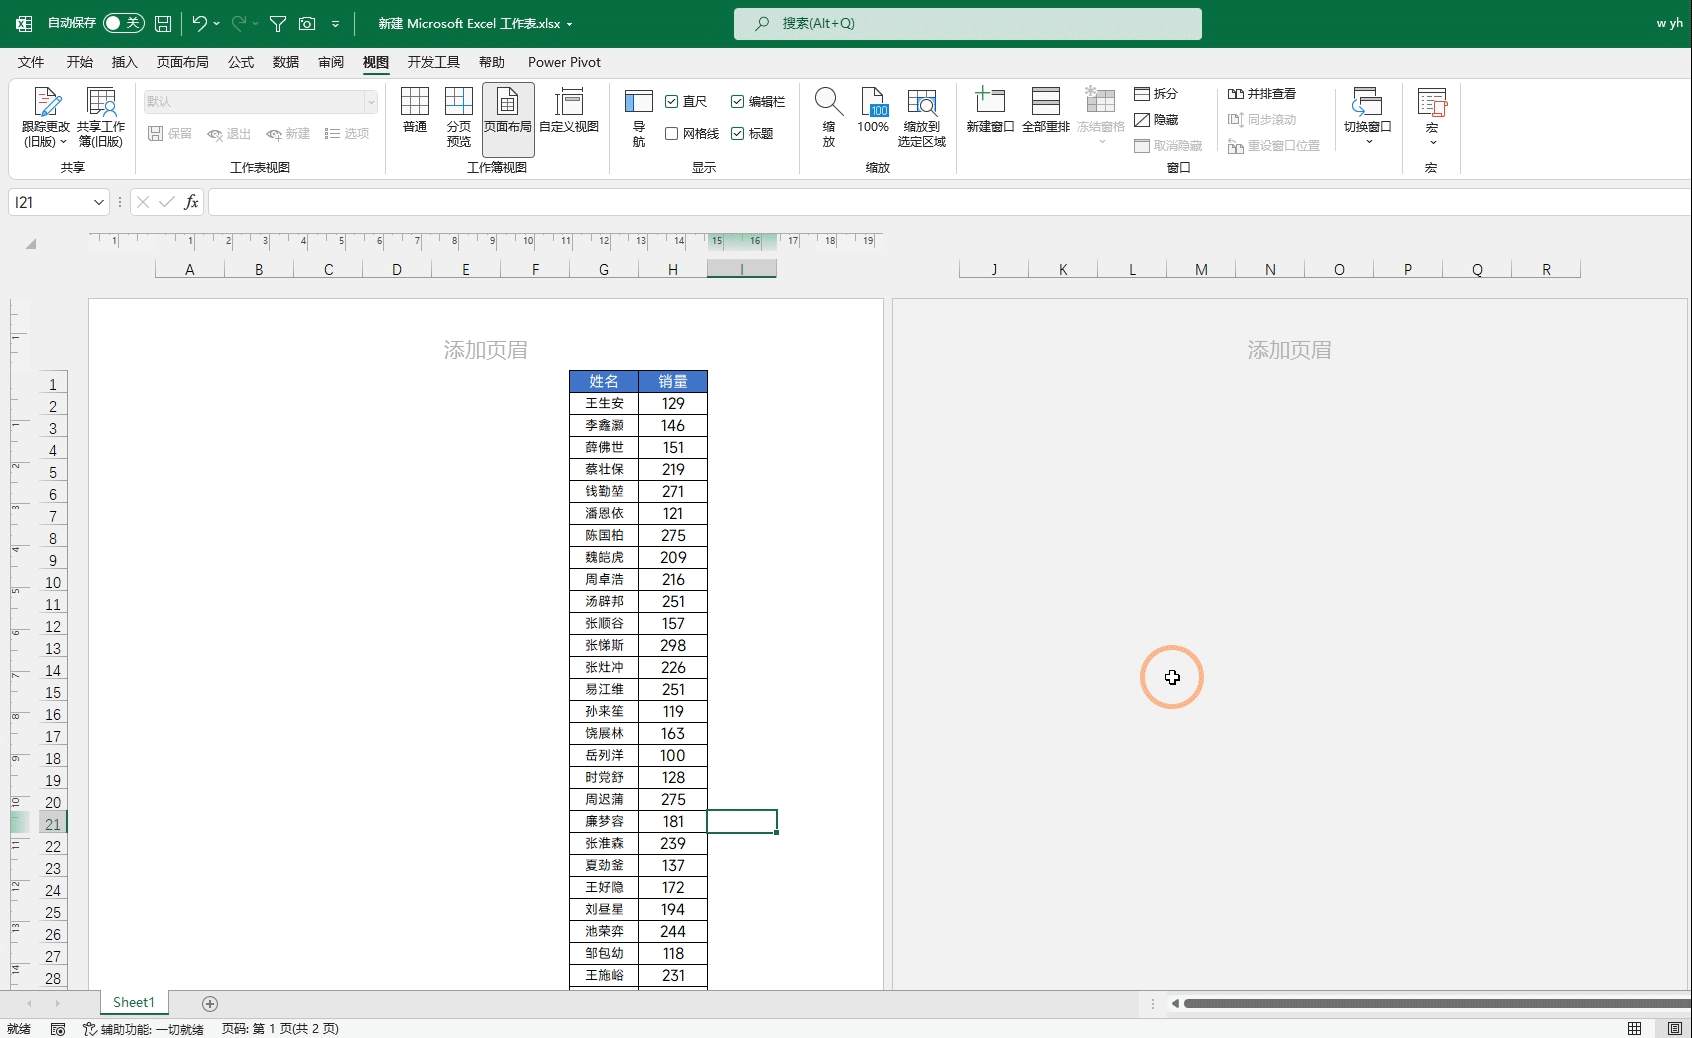Click the Split (拆分) button
Image resolution: width=1692 pixels, height=1038 pixels.
(x=1156, y=94)
